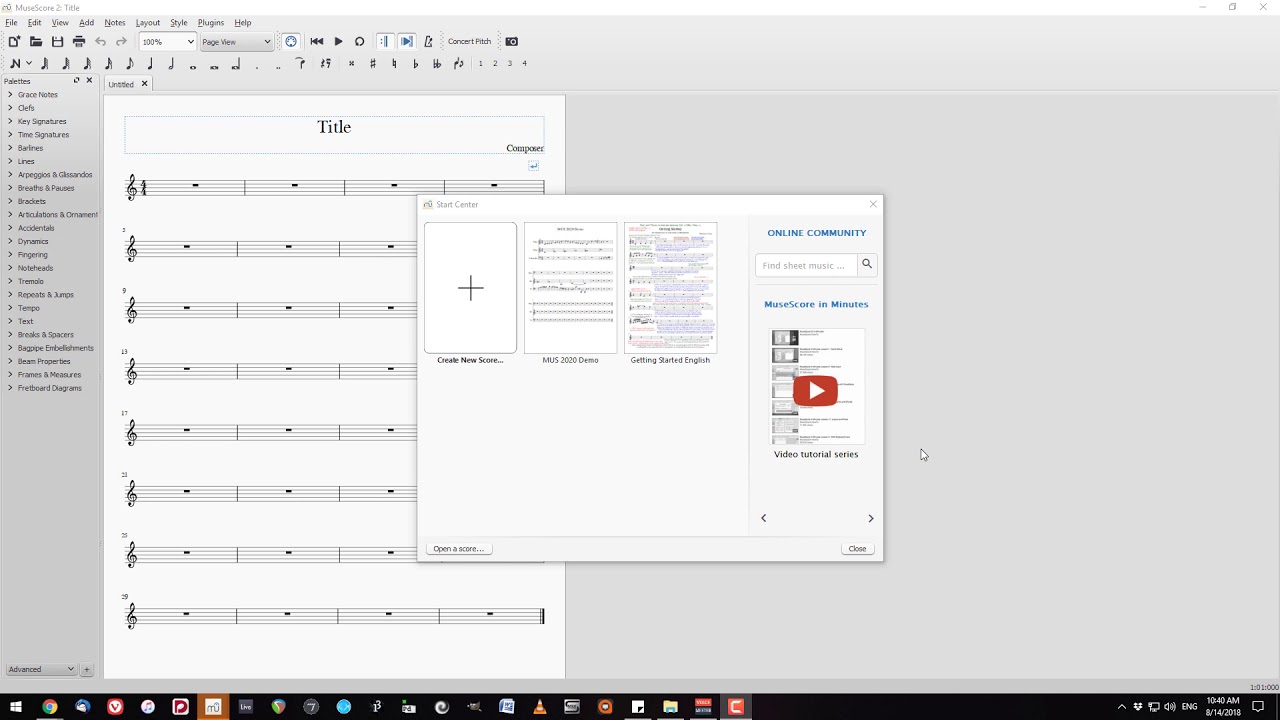Image resolution: width=1280 pixels, height=720 pixels.
Task: Save the score with the floppy disk icon
Action: click(x=57, y=42)
